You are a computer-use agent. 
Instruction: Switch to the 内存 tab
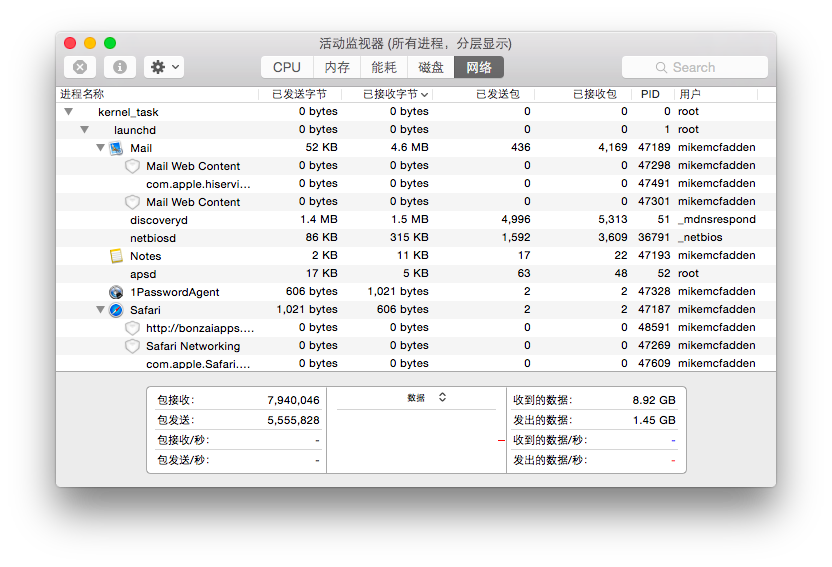click(x=337, y=67)
